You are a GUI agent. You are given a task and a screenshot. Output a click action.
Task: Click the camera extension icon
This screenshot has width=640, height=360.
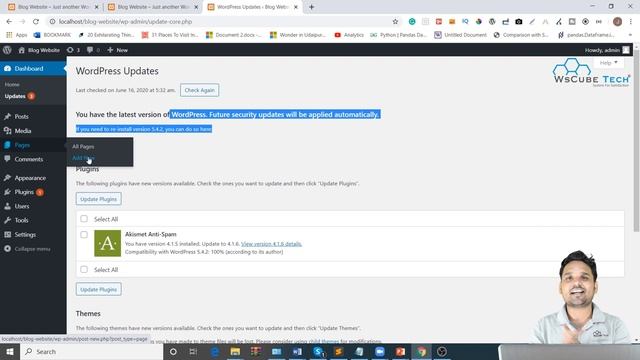click(x=518, y=22)
